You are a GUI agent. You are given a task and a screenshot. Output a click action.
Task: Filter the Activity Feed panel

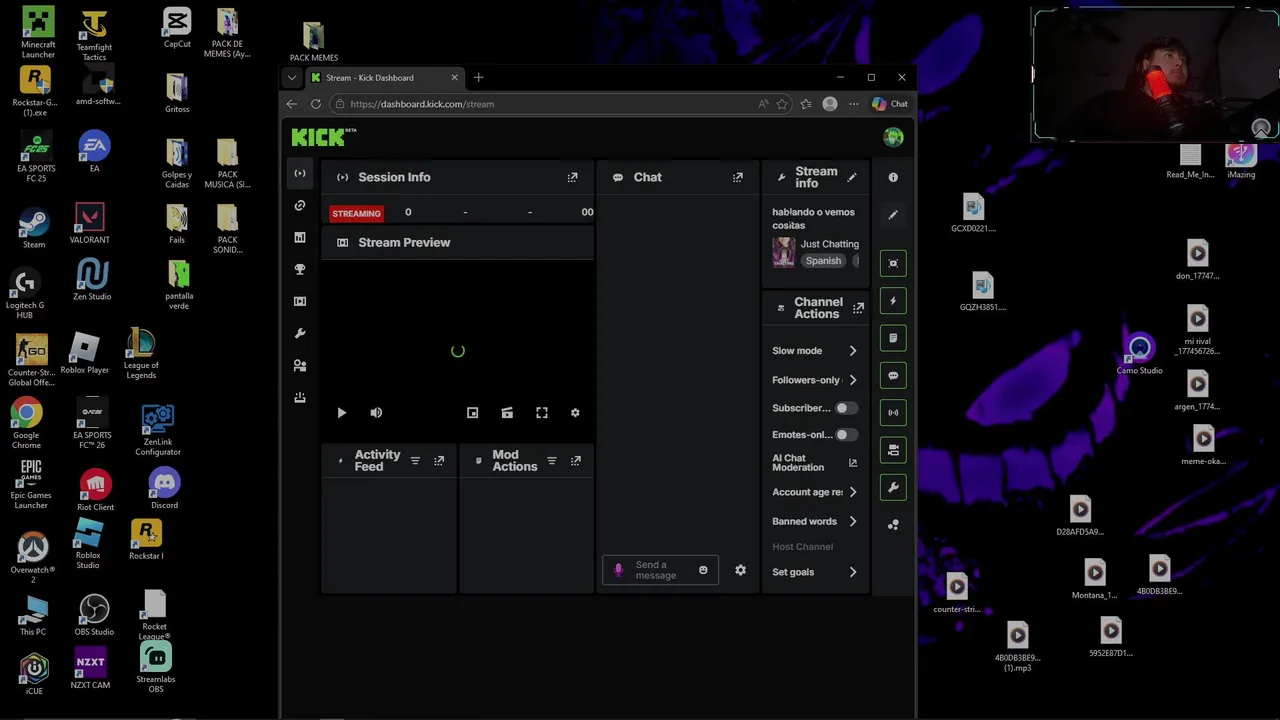pyautogui.click(x=415, y=461)
